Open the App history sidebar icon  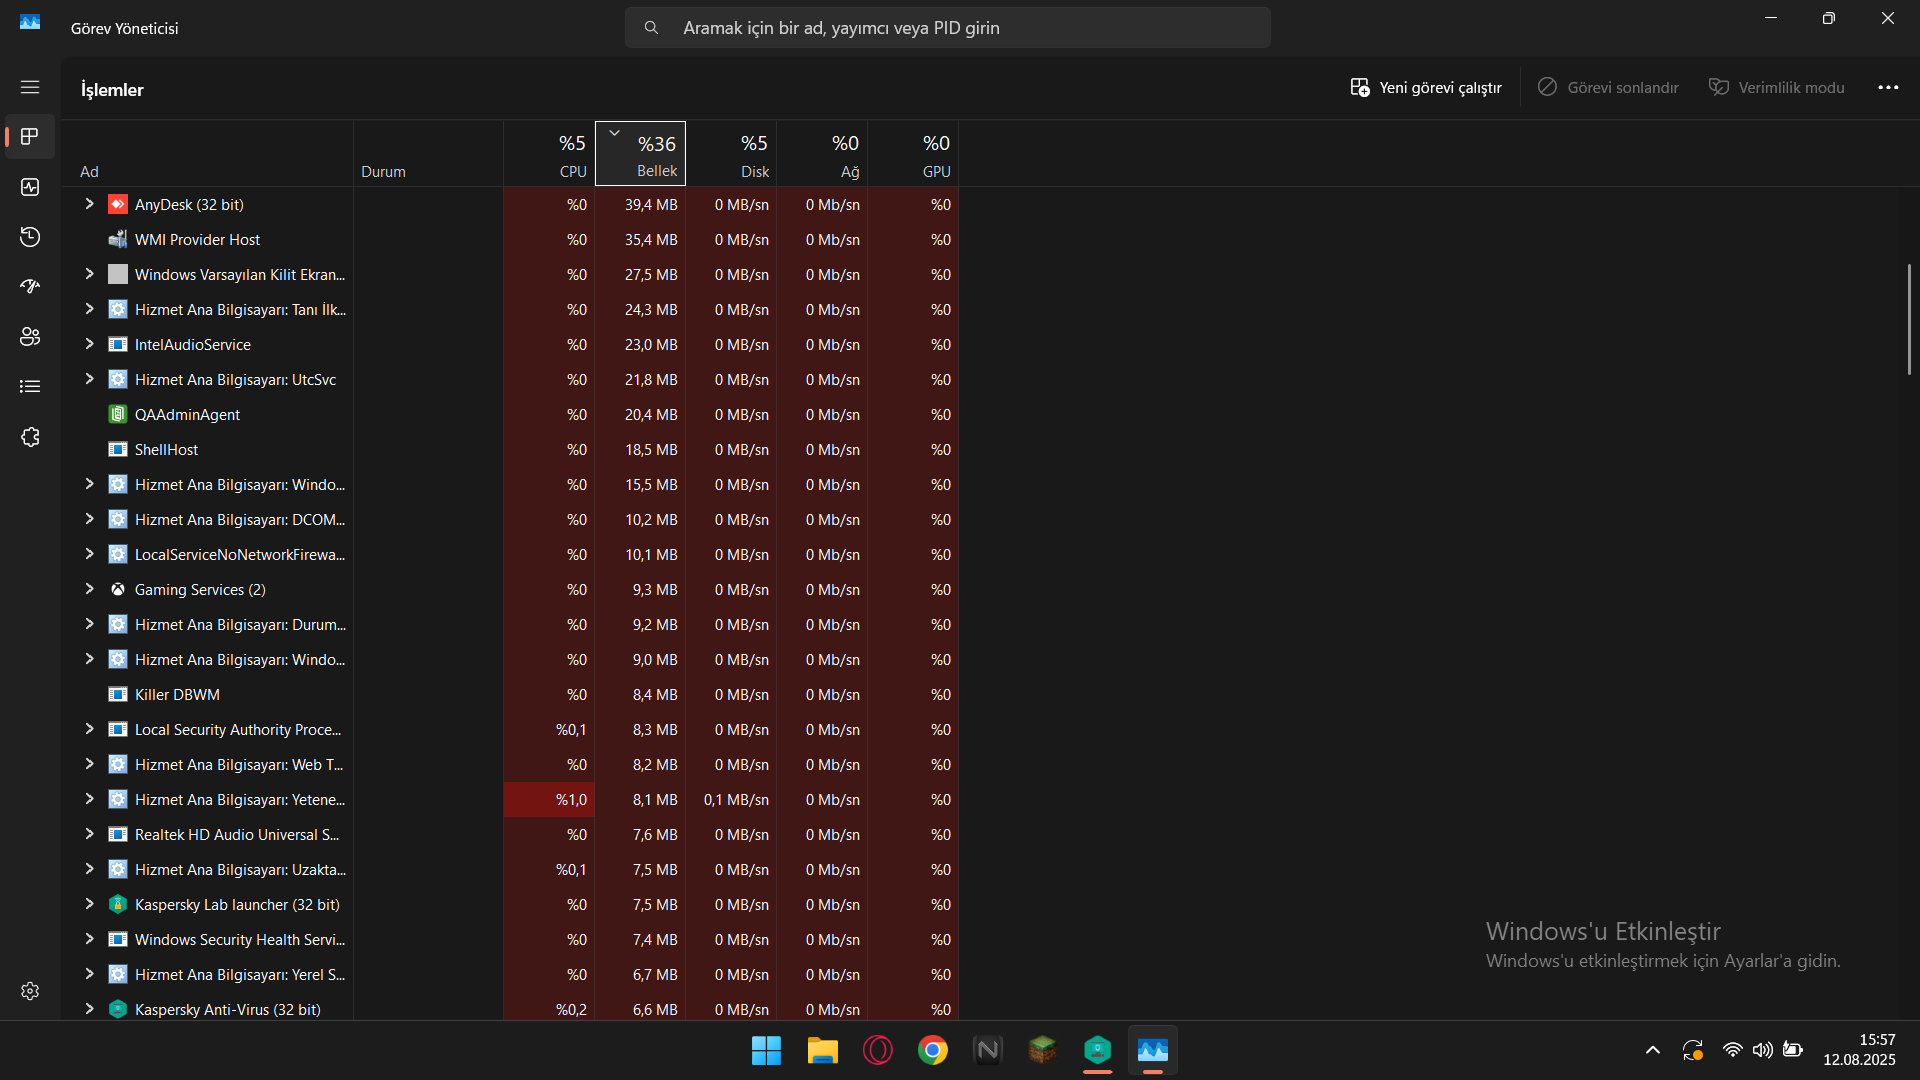[x=30, y=237]
